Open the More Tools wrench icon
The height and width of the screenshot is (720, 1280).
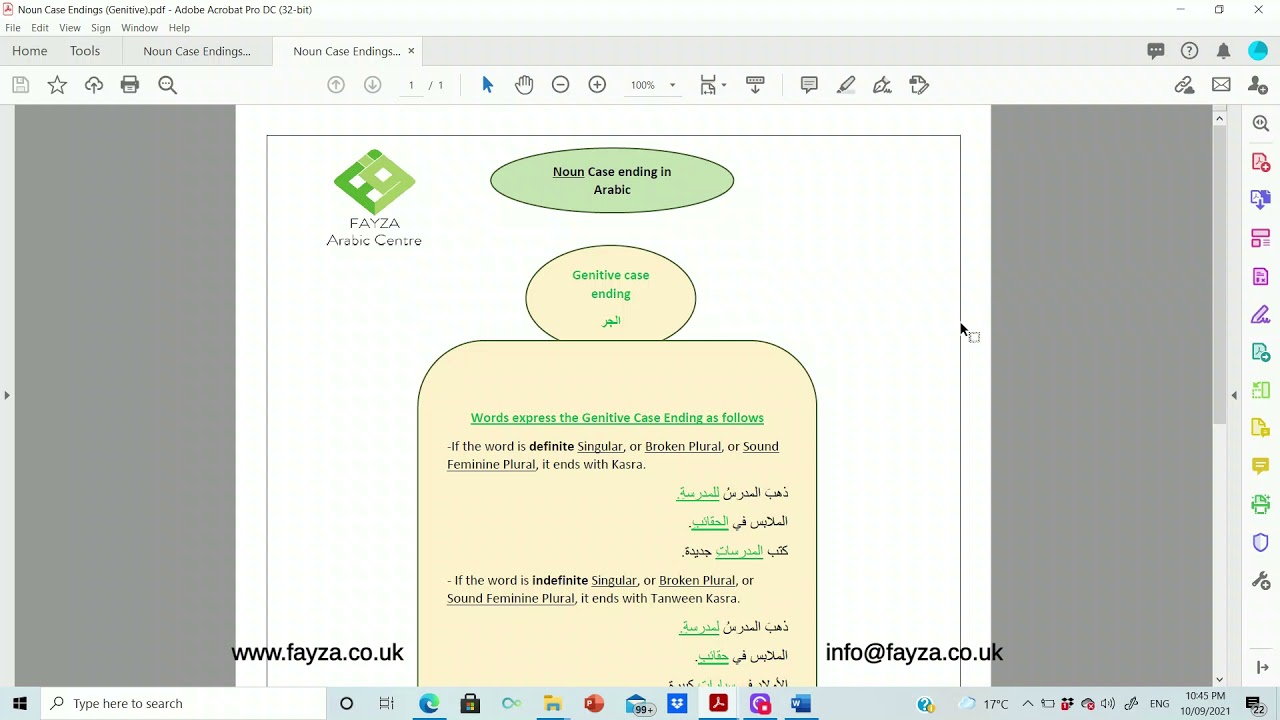click(x=1261, y=581)
